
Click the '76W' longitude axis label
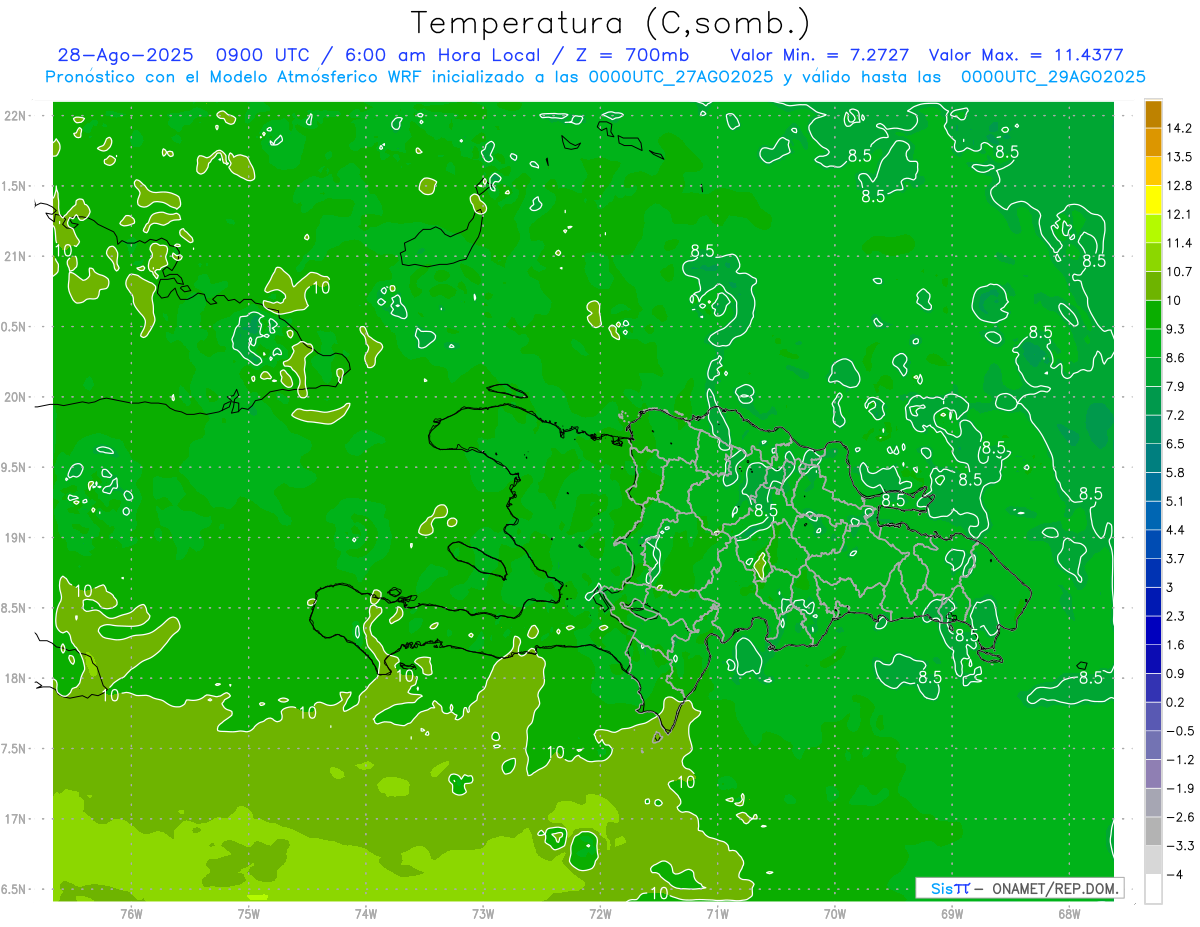point(131,913)
